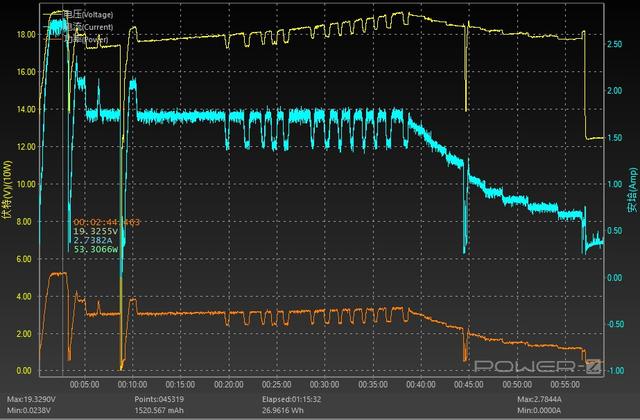
Task: Click the 1520.567 mAh capacity value
Action: pyautogui.click(x=159, y=410)
